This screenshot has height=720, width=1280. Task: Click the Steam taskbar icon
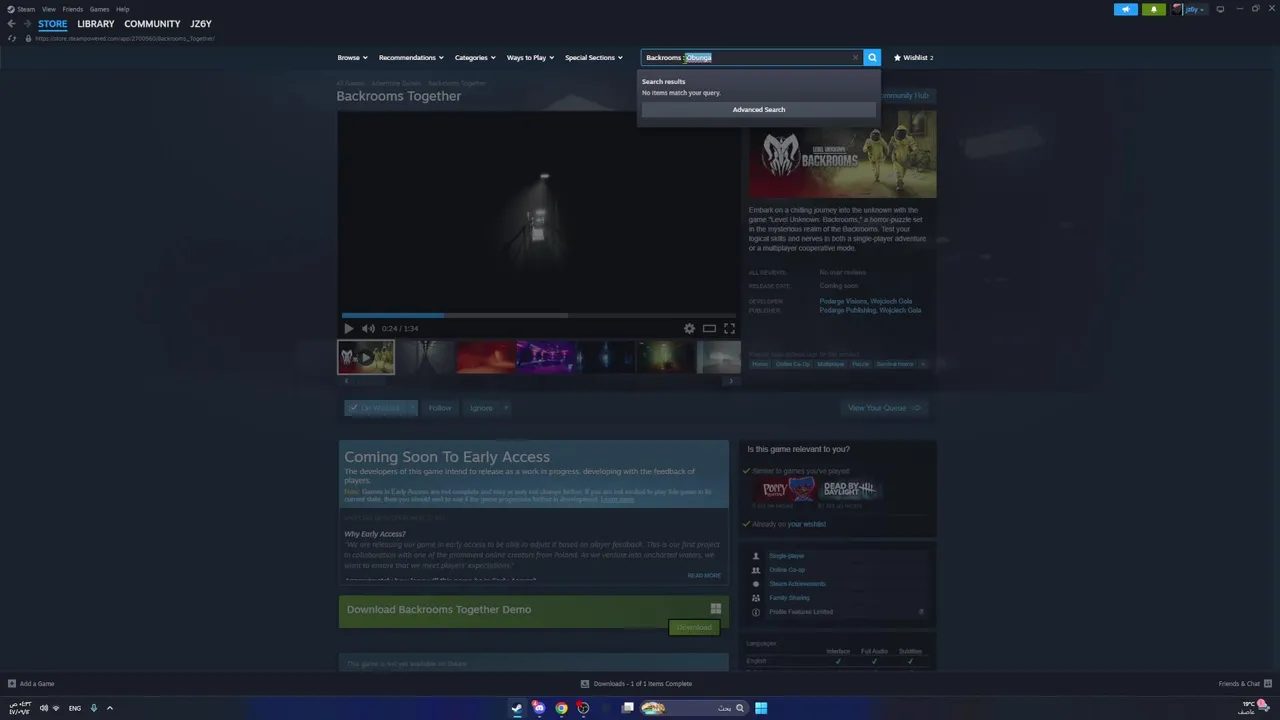517,708
